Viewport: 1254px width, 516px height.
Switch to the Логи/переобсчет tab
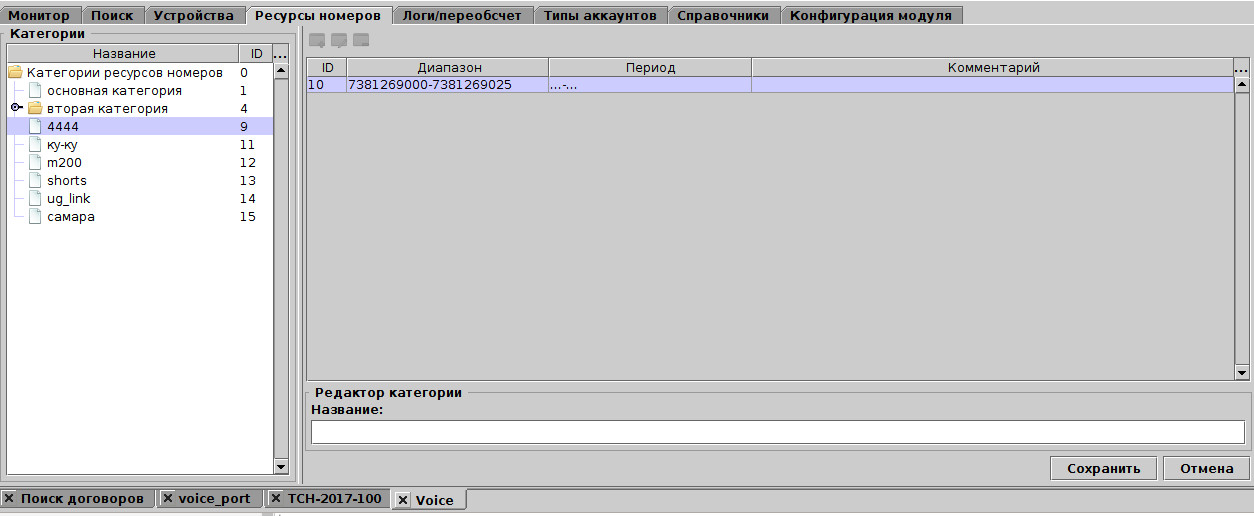(x=461, y=15)
